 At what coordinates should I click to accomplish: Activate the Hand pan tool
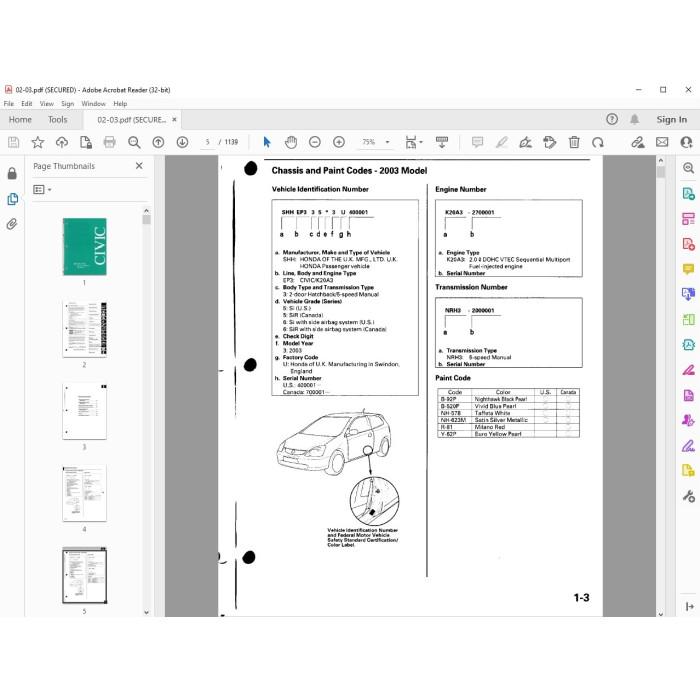pyautogui.click(x=291, y=142)
